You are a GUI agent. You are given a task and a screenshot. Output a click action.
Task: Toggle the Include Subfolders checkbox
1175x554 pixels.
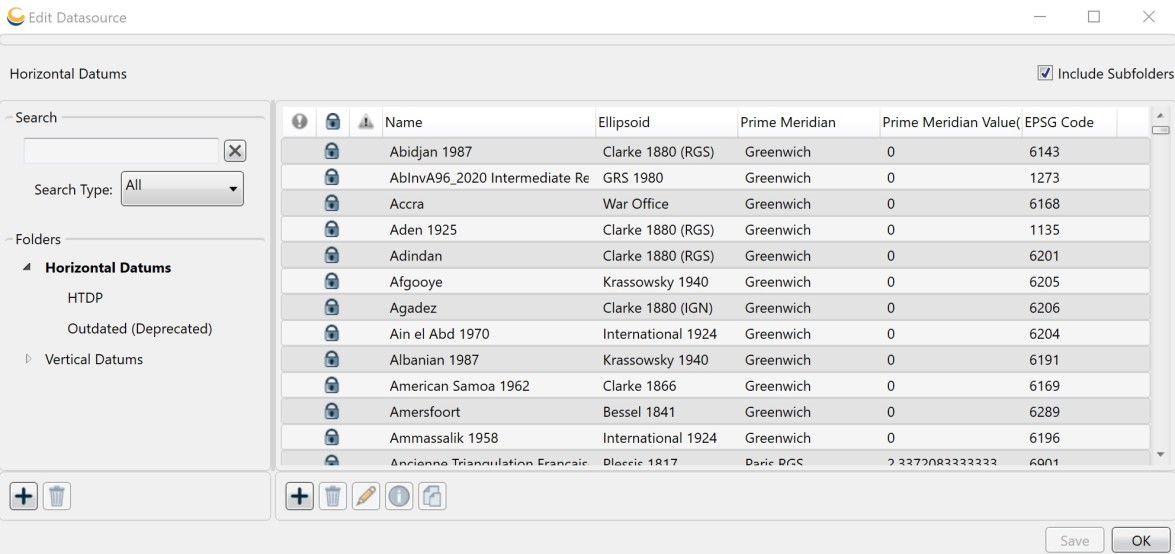click(x=1045, y=74)
